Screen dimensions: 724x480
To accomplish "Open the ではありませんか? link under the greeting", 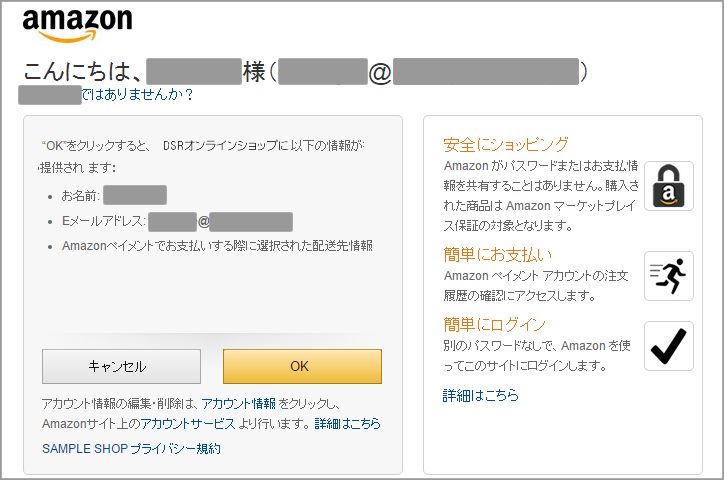I will (137, 95).
